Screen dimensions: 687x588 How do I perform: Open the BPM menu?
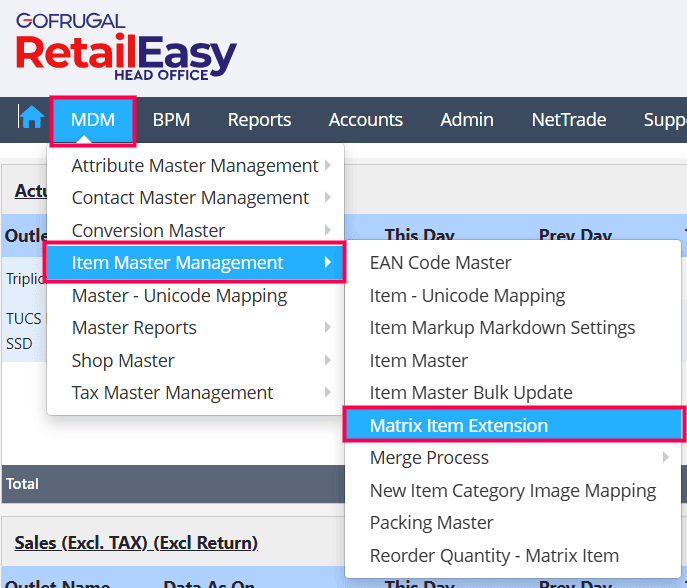pyautogui.click(x=171, y=120)
